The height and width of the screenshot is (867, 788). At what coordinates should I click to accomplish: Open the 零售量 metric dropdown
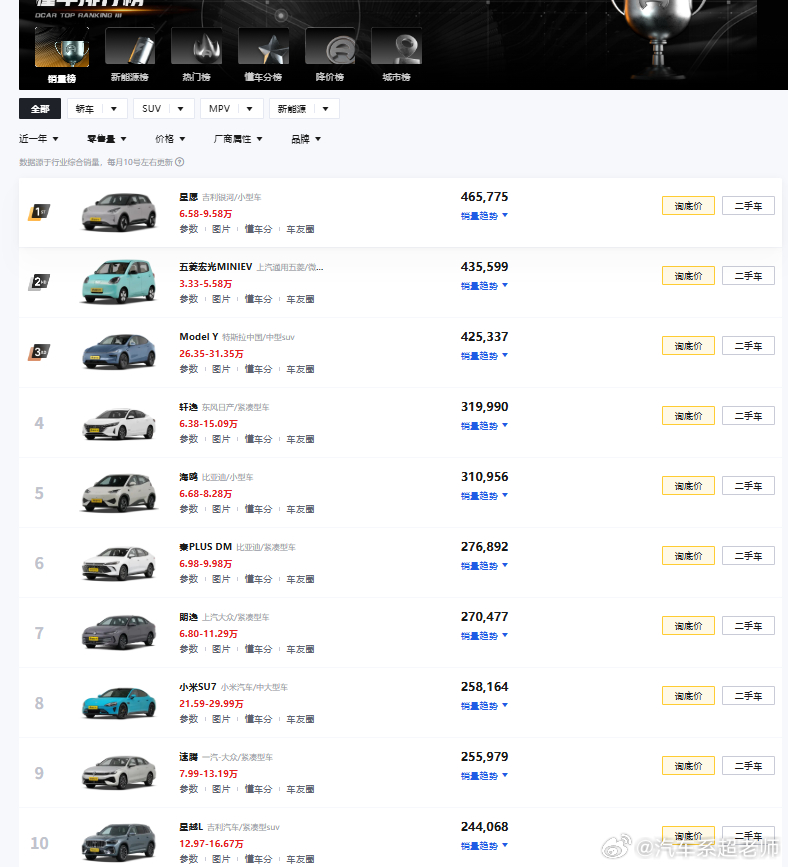[107, 139]
